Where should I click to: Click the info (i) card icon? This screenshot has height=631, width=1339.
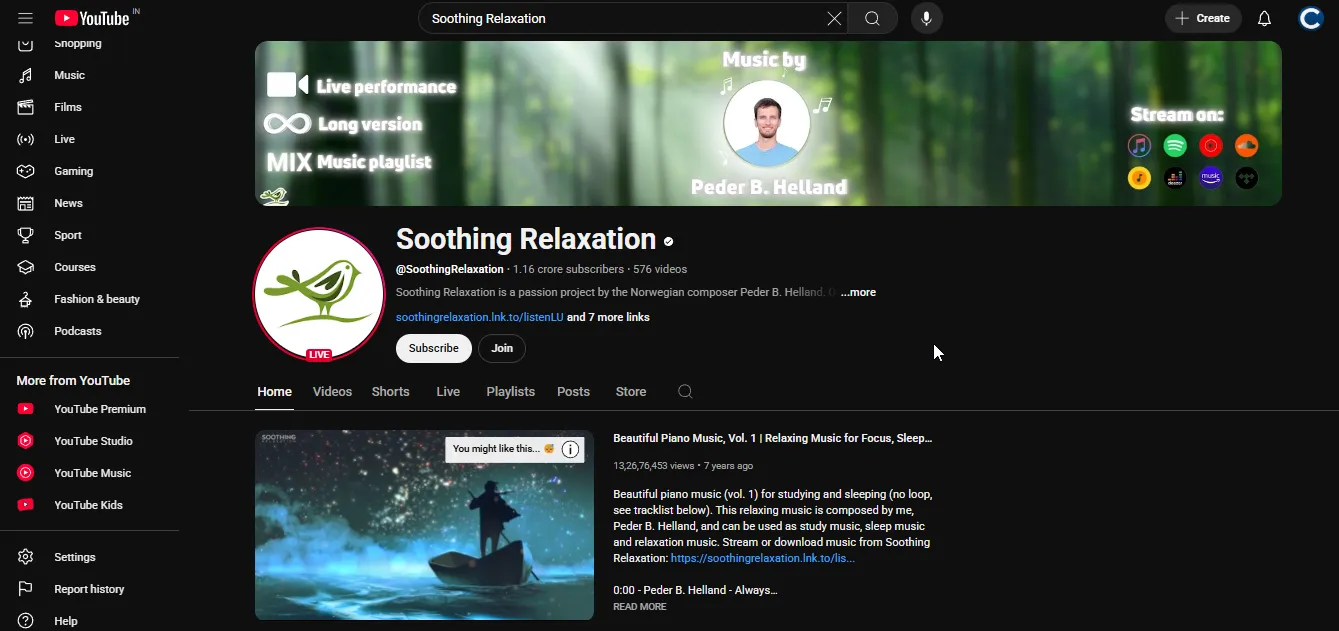tap(570, 449)
